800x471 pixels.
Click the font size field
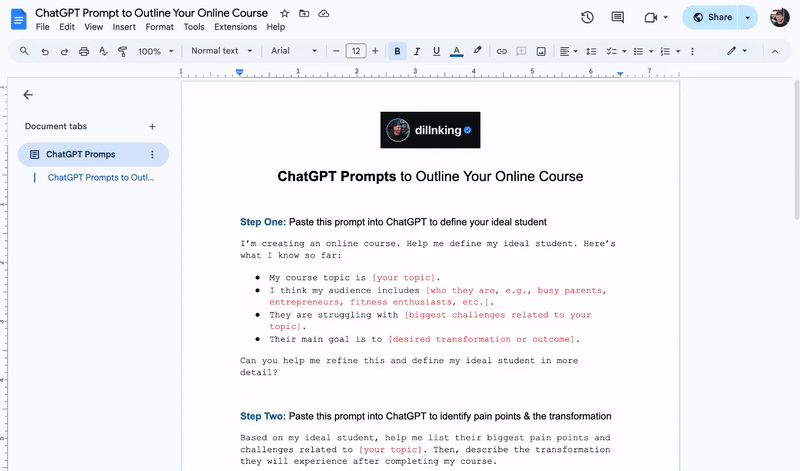pyautogui.click(x=356, y=51)
